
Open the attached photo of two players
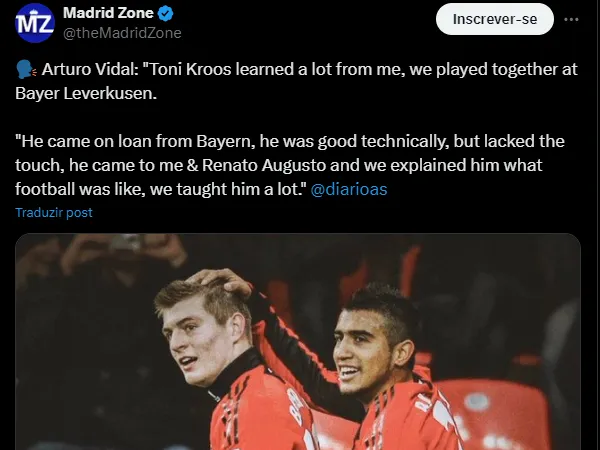pyautogui.click(x=298, y=342)
